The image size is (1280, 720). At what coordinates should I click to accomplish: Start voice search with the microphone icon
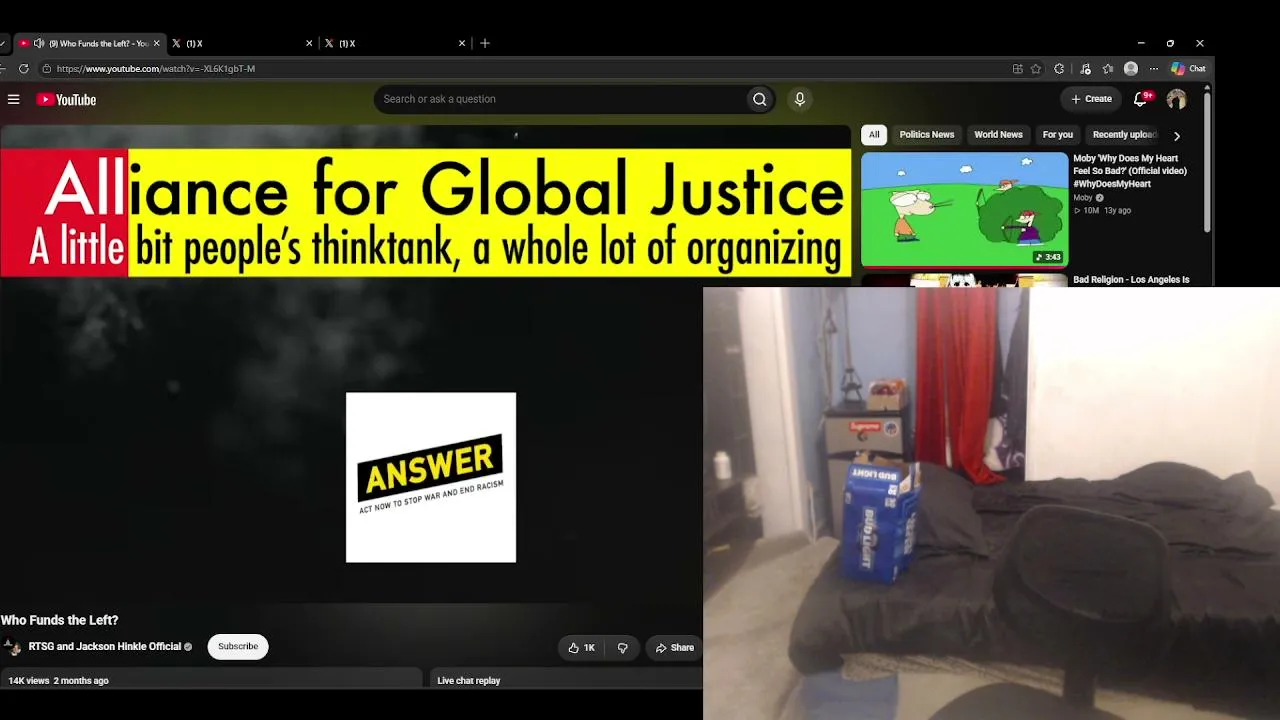[x=799, y=99]
